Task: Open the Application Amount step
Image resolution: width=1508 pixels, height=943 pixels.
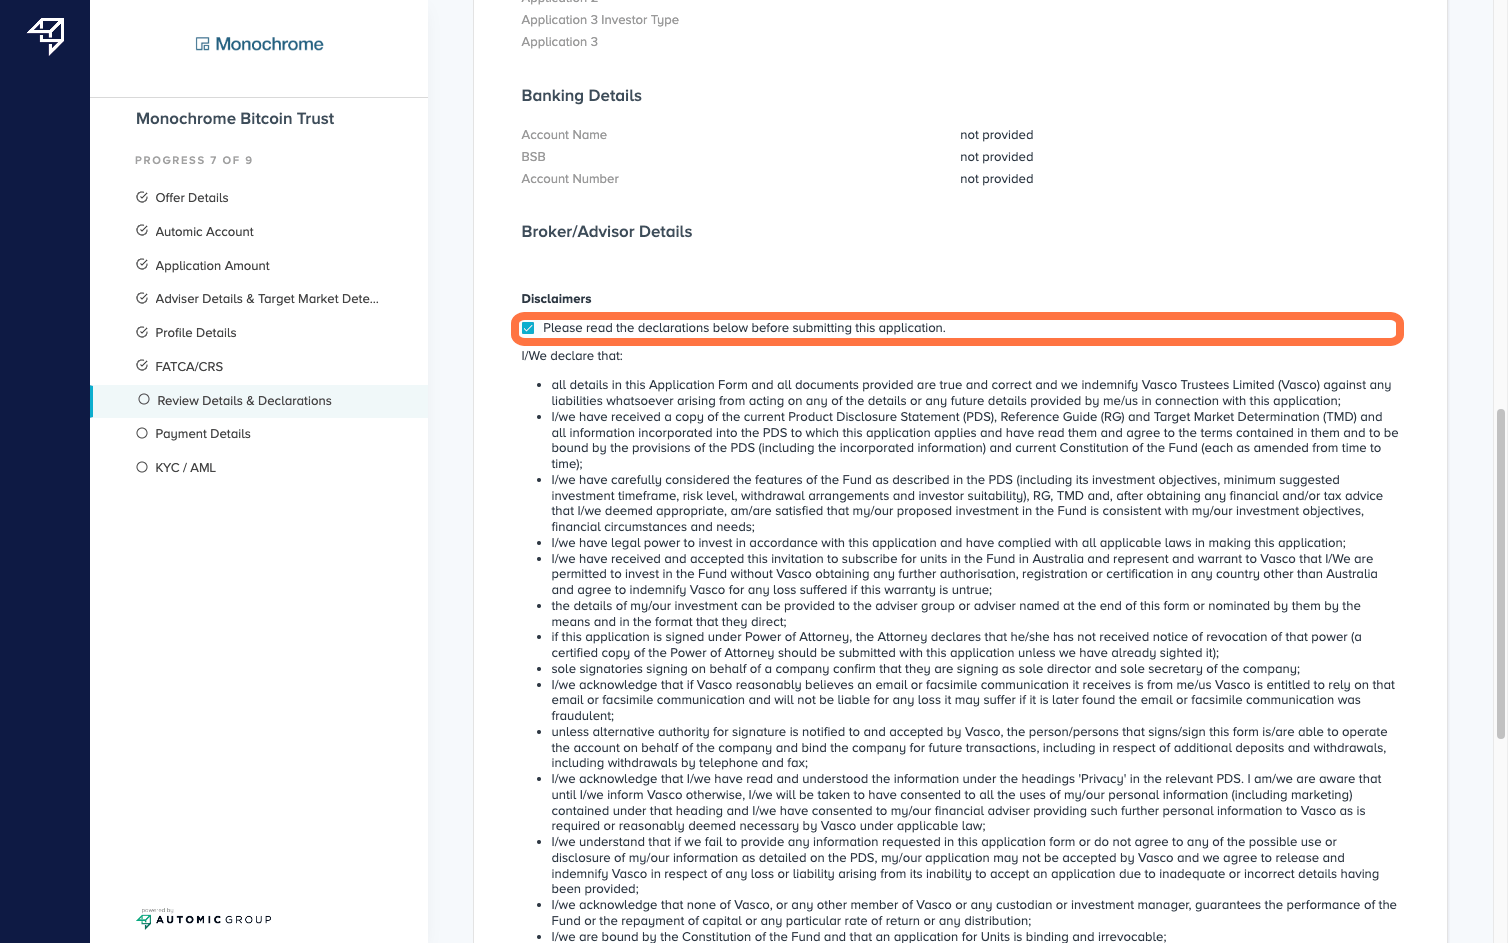Action: tap(212, 266)
